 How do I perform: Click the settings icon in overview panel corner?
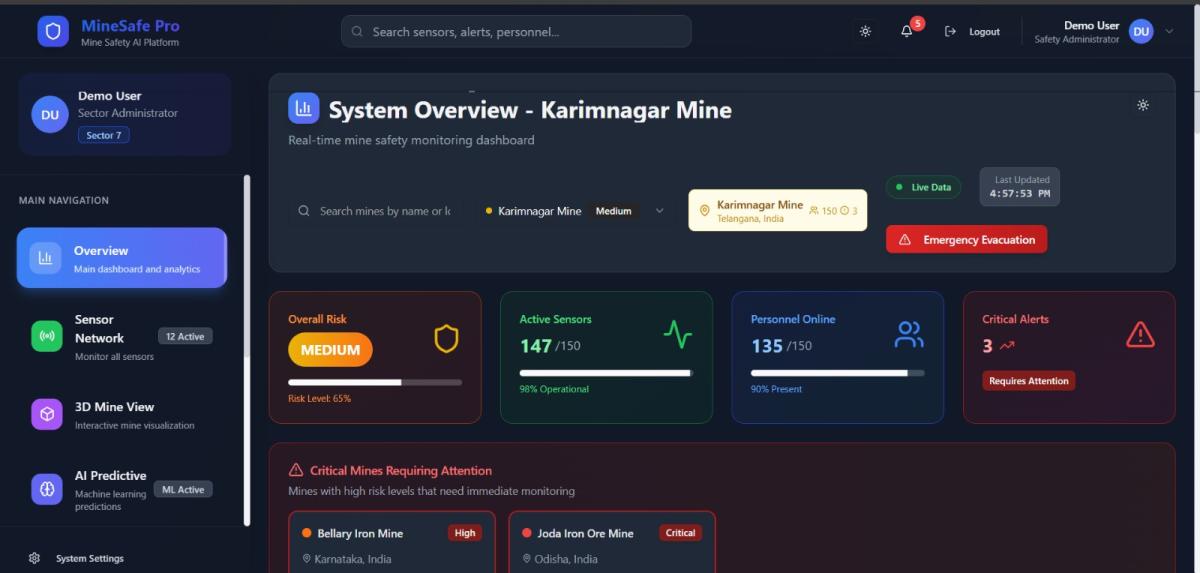pos(1143,105)
